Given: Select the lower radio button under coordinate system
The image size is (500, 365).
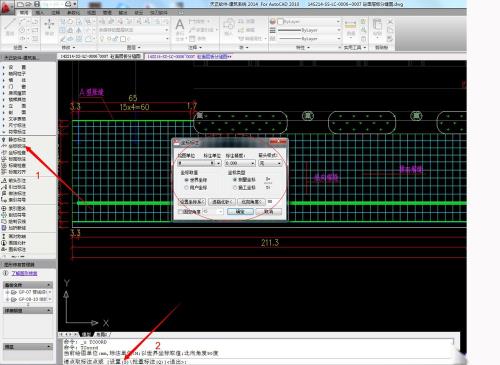Looking at the screenshot, I should point(186,188).
